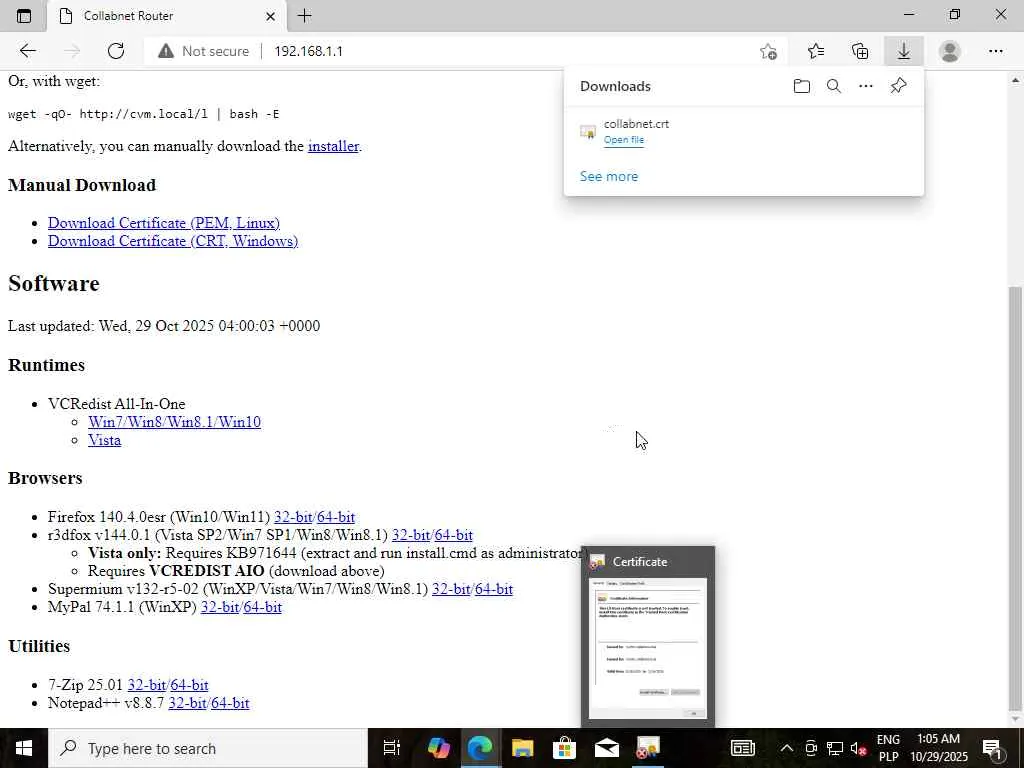Viewport: 1024px width, 768px height.
Task: Download MyPal 74.1.1 64-bit
Action: pyautogui.click(x=263, y=607)
